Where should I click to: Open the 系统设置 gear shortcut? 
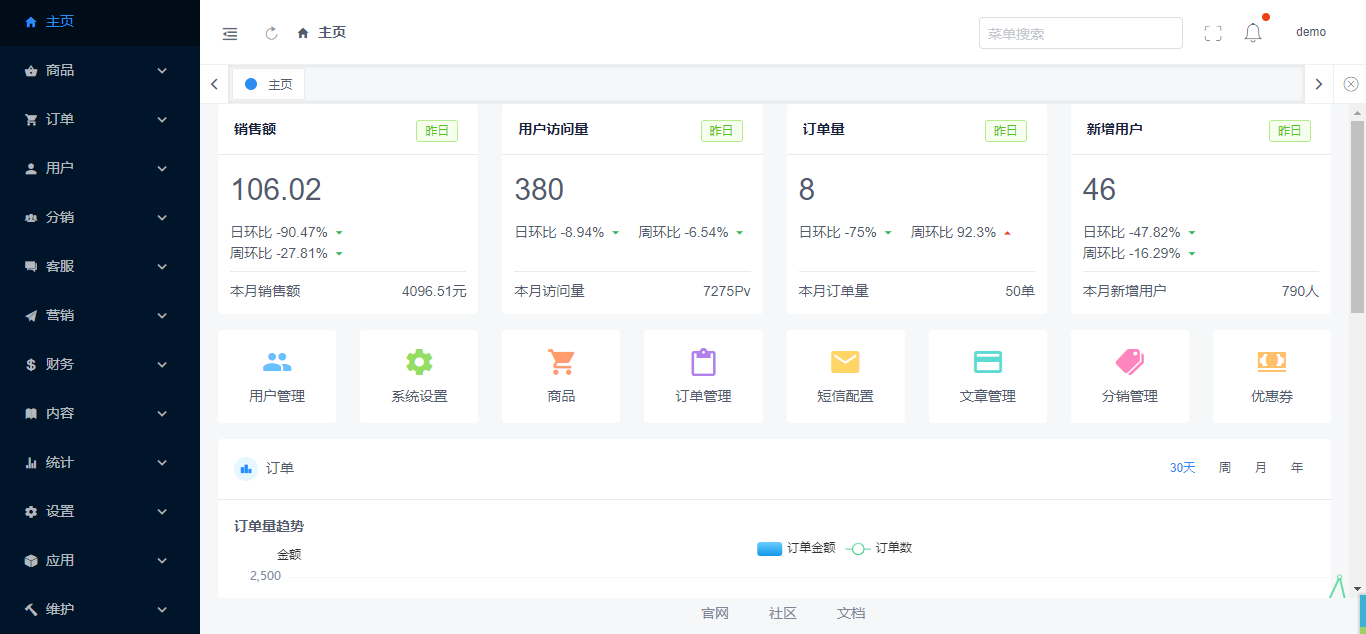(419, 362)
